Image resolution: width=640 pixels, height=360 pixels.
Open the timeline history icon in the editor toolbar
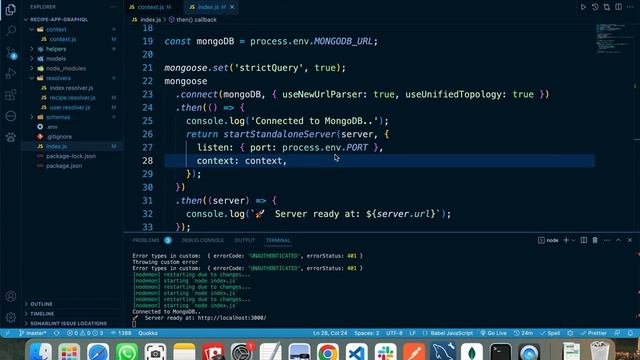595,7
